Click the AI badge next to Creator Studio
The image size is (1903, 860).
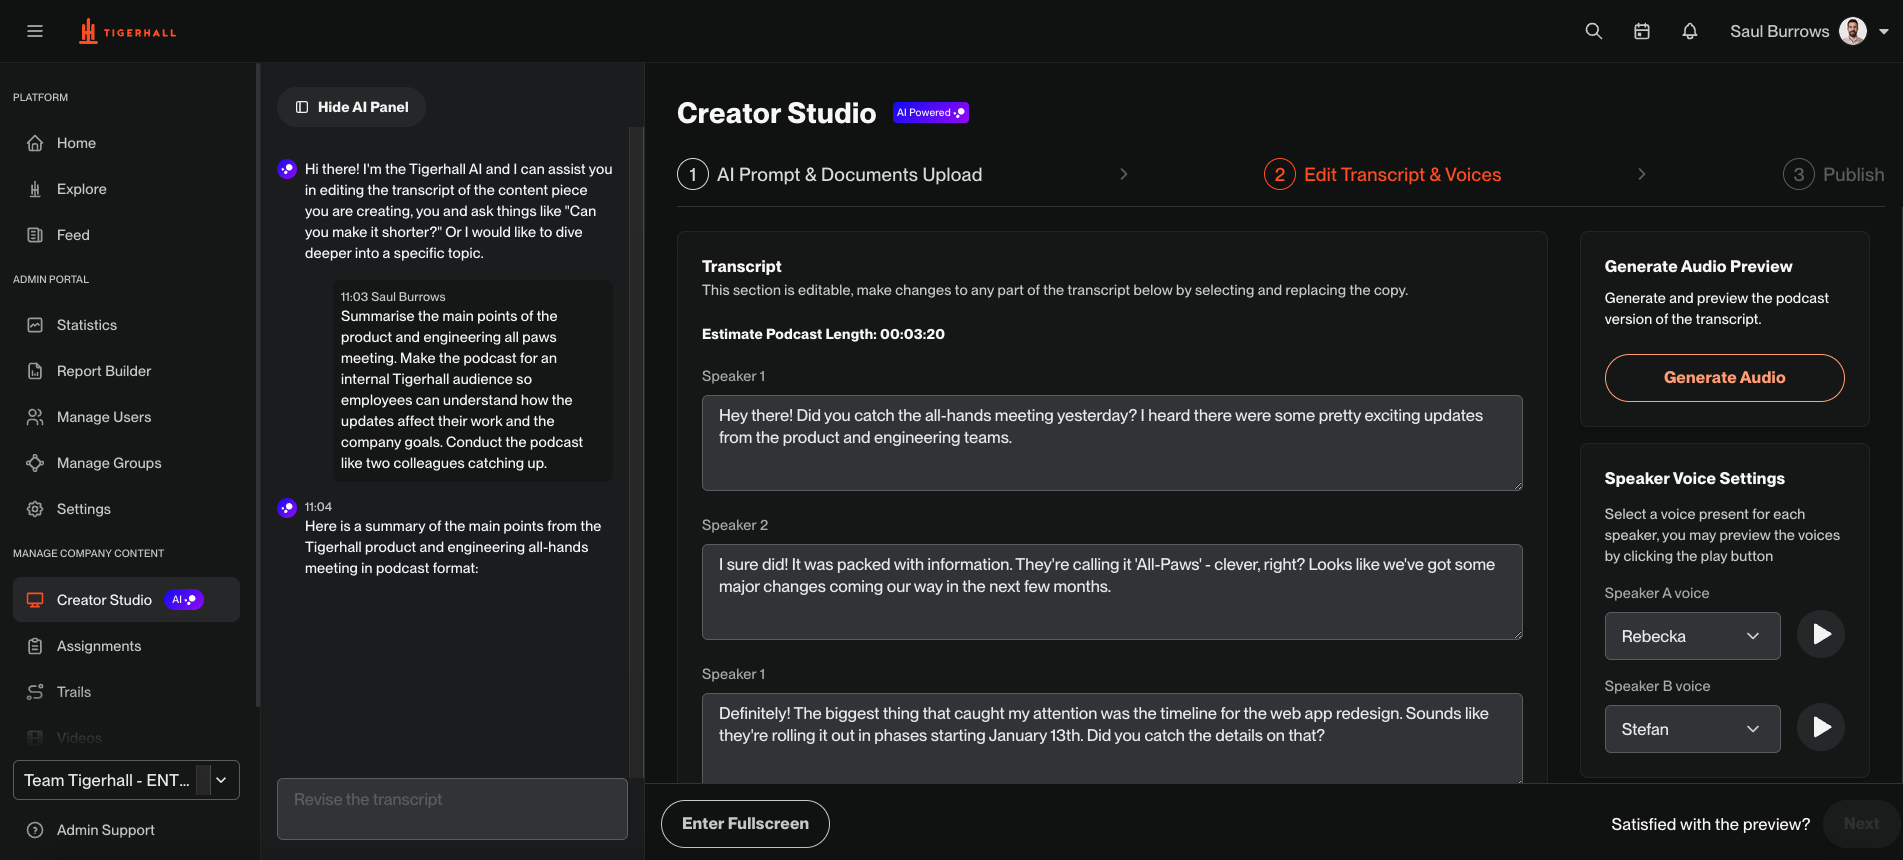click(x=184, y=600)
